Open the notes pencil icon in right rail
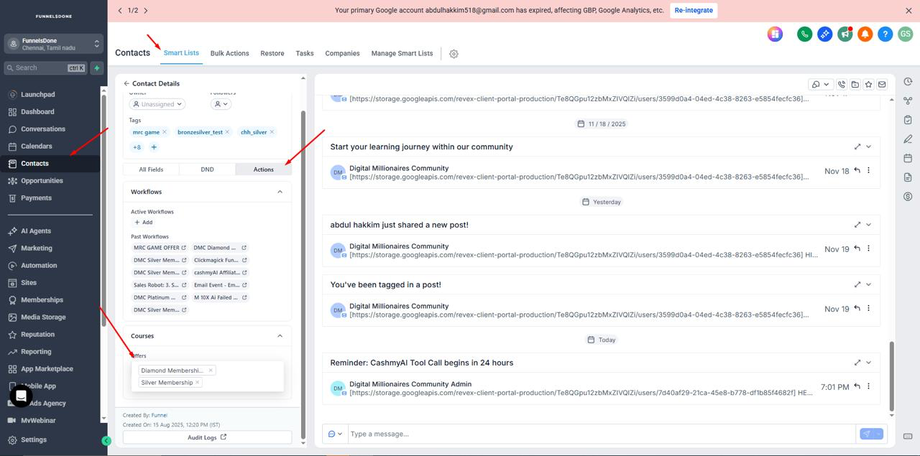This screenshot has width=920, height=456. coord(908,139)
